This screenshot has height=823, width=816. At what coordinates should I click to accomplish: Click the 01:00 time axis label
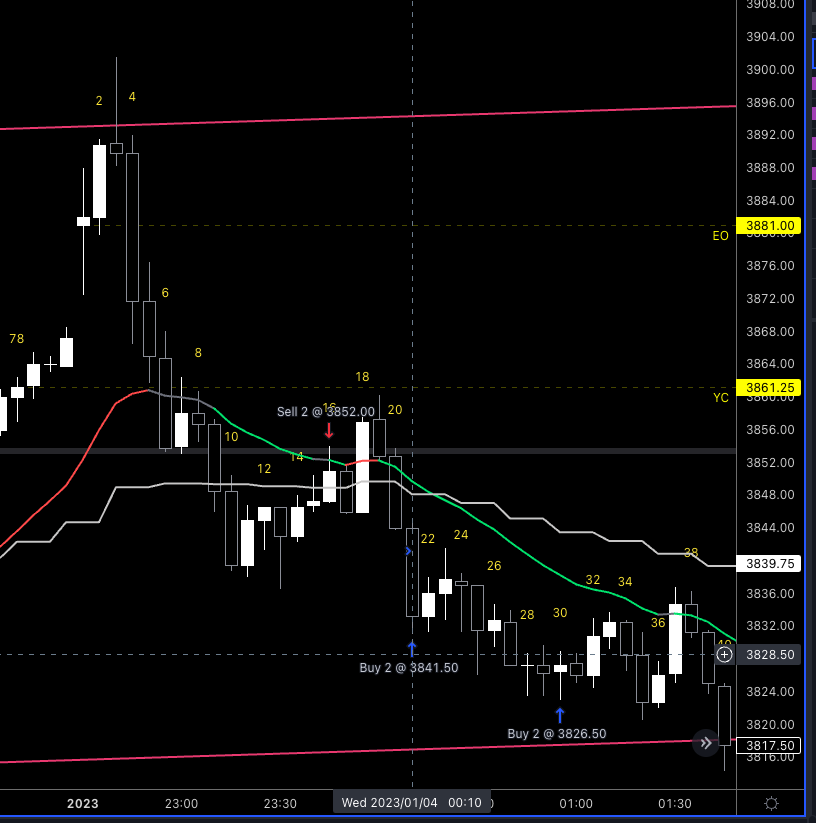click(576, 804)
